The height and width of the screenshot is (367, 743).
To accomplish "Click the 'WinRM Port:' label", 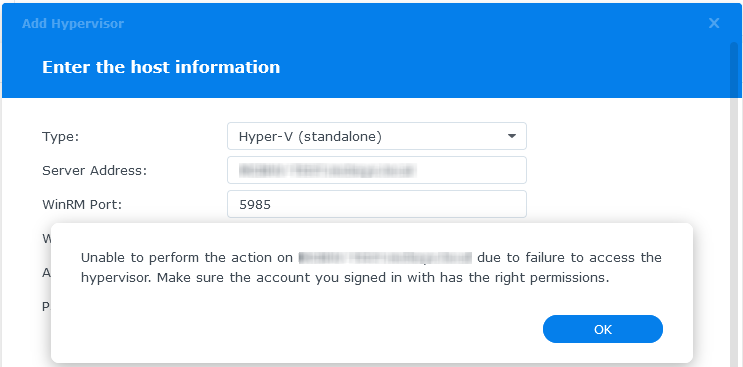I will [82, 205].
